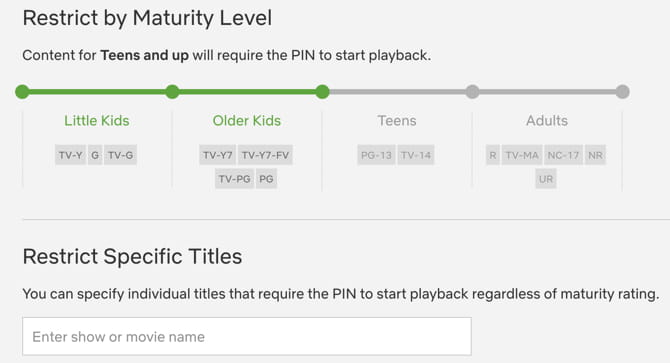Click the TV-G rating badge
670x363 pixels.
(120, 155)
